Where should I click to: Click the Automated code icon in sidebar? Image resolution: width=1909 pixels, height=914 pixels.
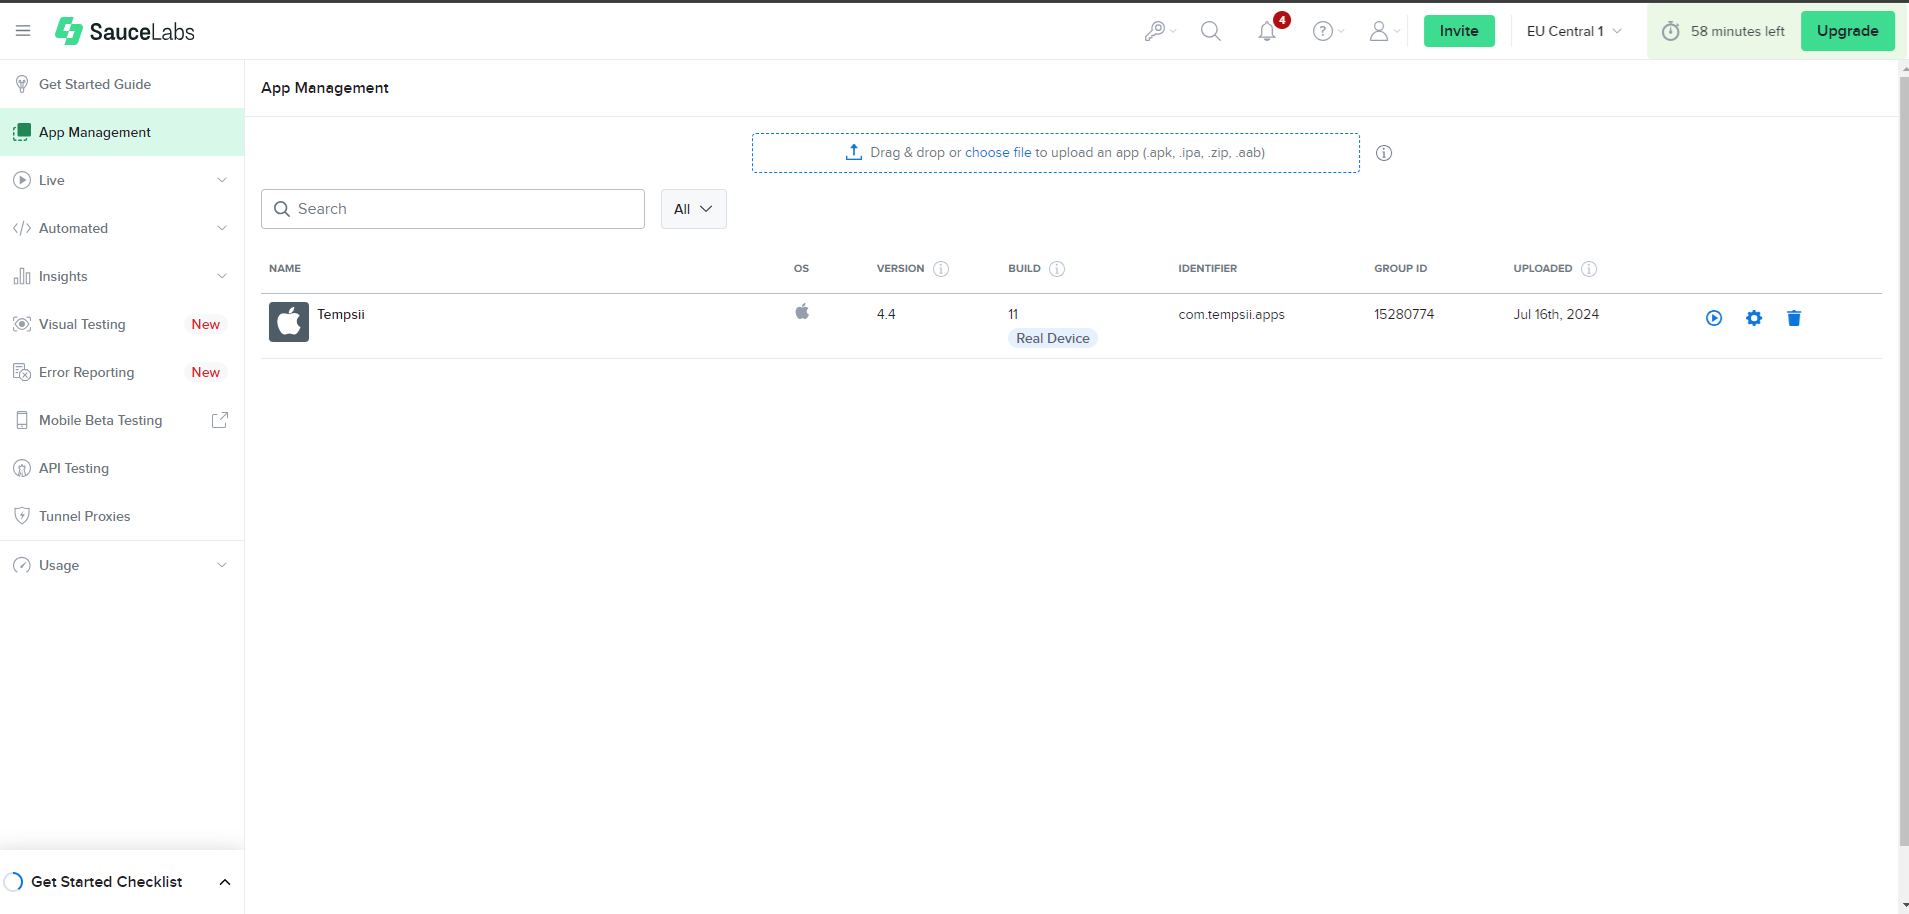pos(22,228)
